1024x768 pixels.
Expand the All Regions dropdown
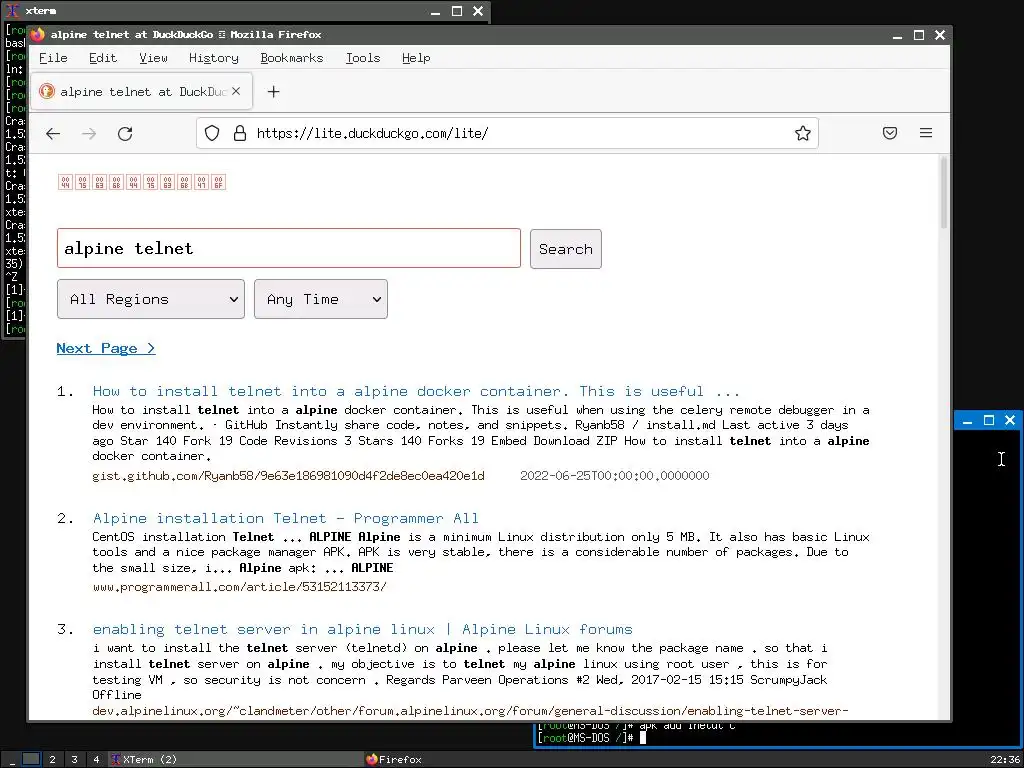[x=151, y=299]
